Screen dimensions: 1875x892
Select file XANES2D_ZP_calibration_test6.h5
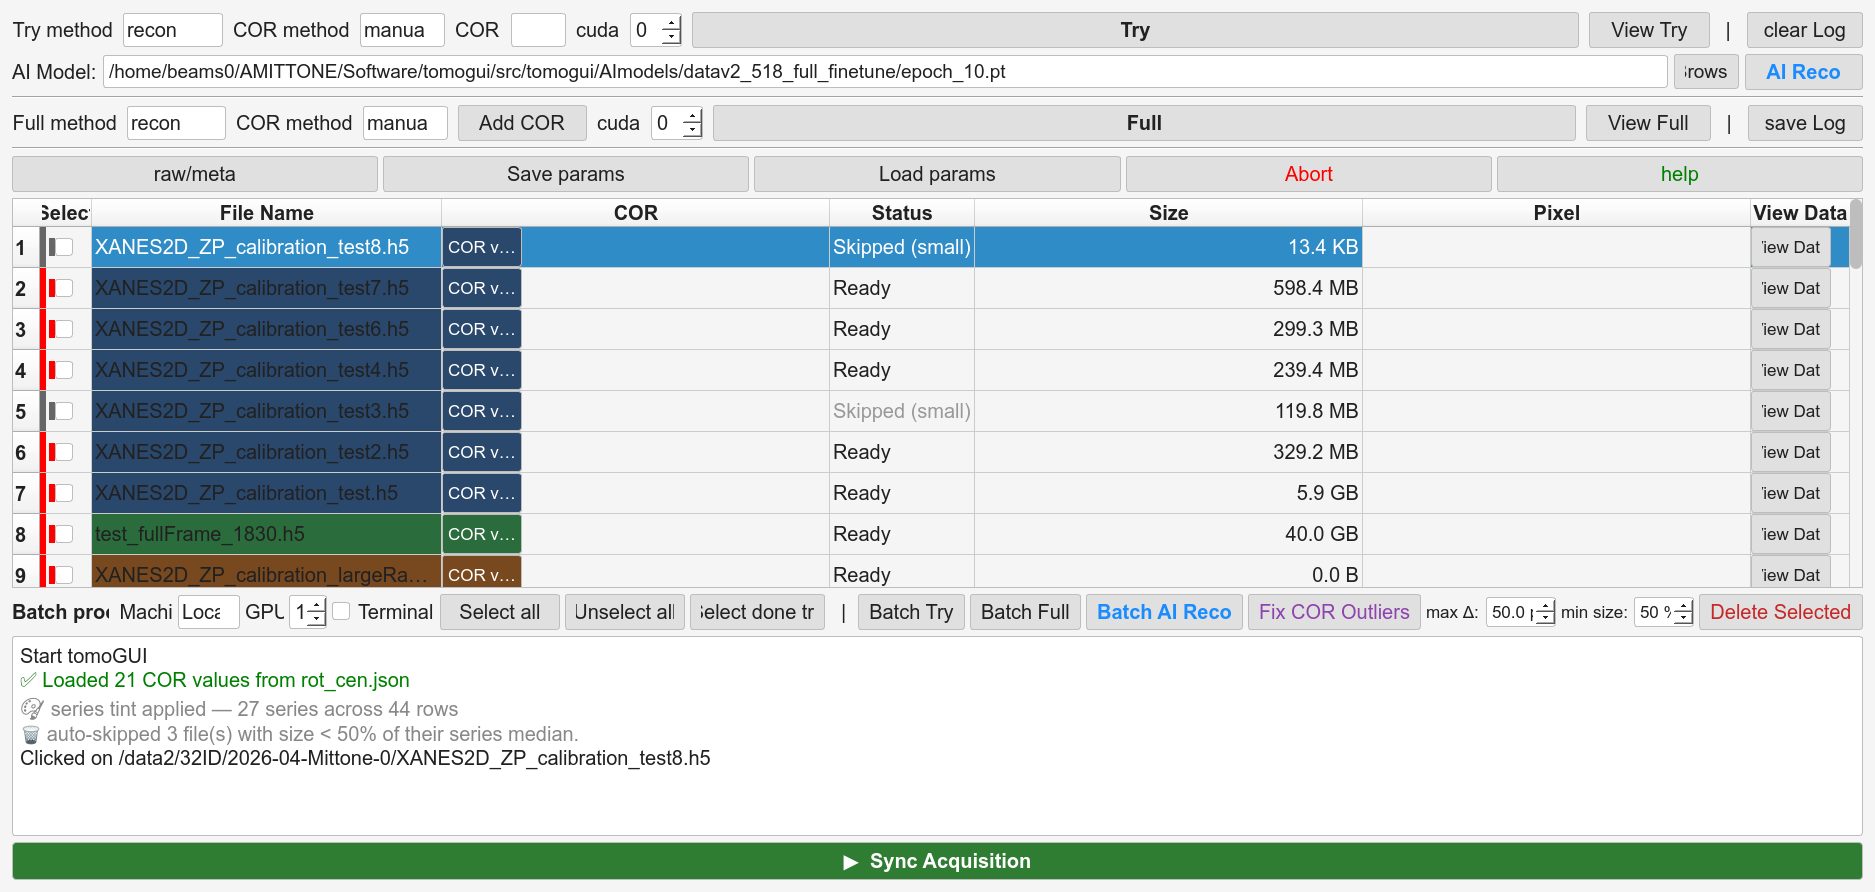[266, 329]
